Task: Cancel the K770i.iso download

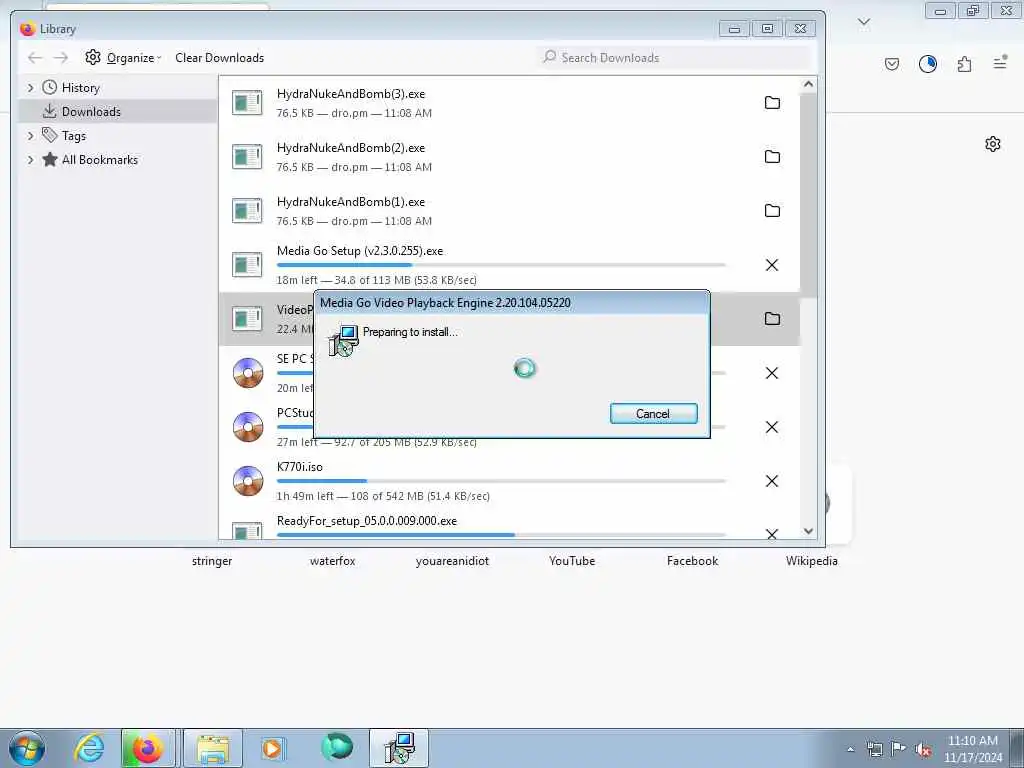Action: 772,481
